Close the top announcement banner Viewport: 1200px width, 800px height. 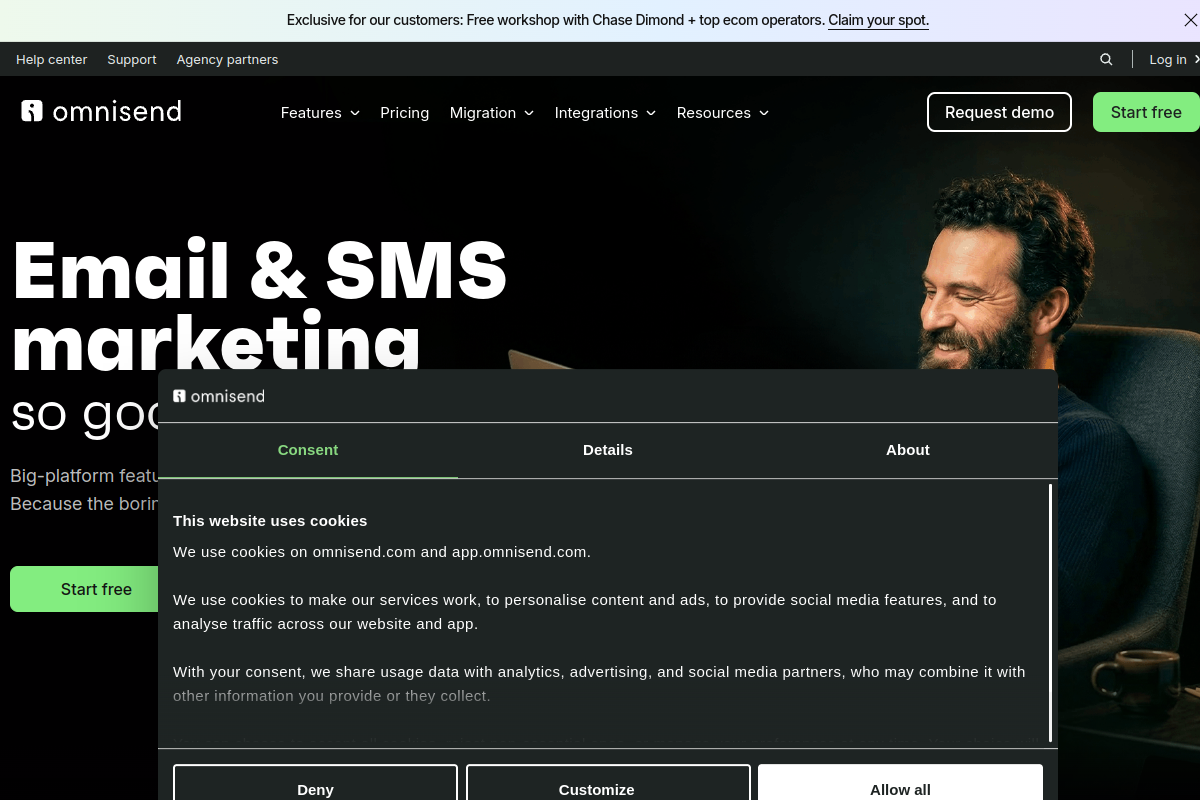coord(1189,20)
